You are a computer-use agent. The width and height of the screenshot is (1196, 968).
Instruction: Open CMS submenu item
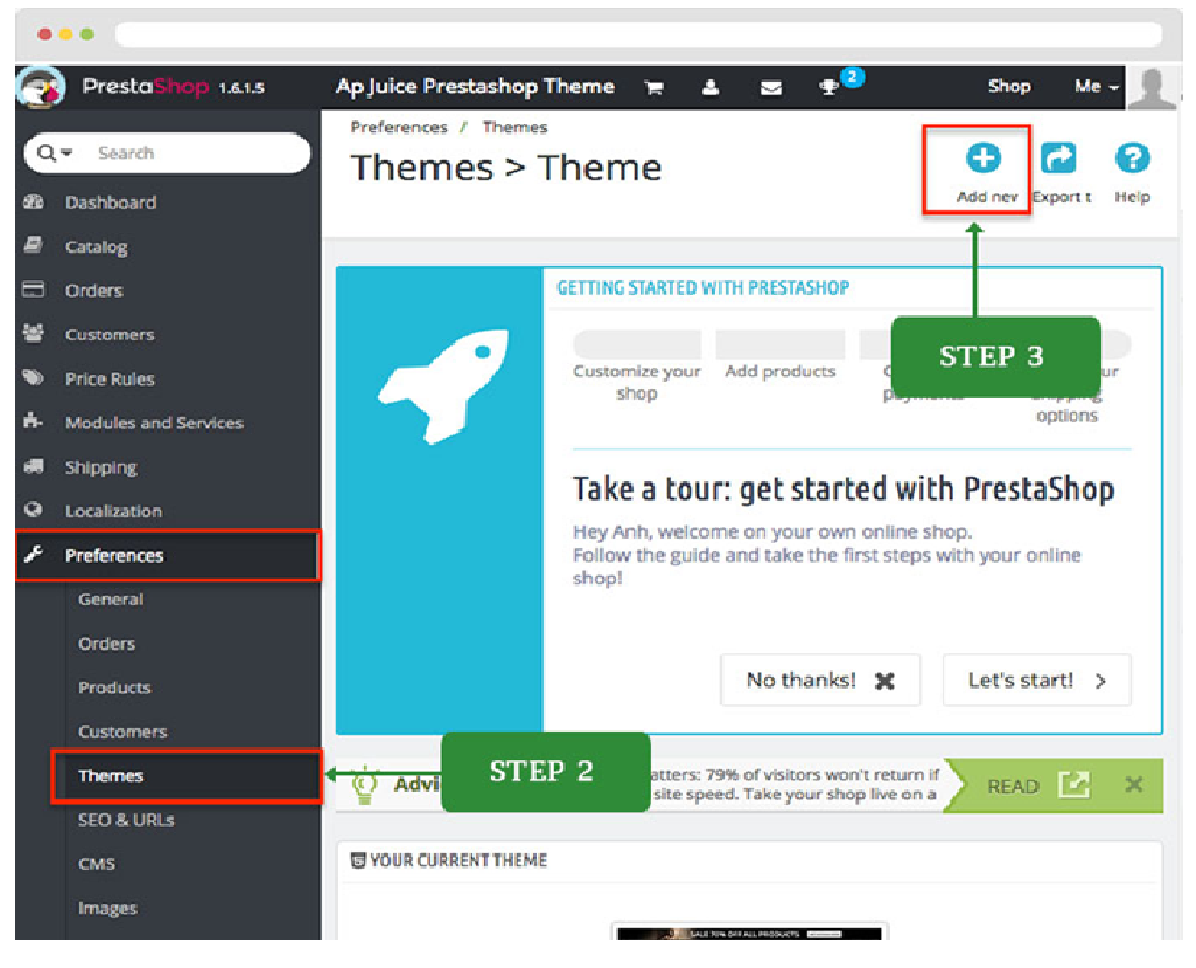coord(96,864)
